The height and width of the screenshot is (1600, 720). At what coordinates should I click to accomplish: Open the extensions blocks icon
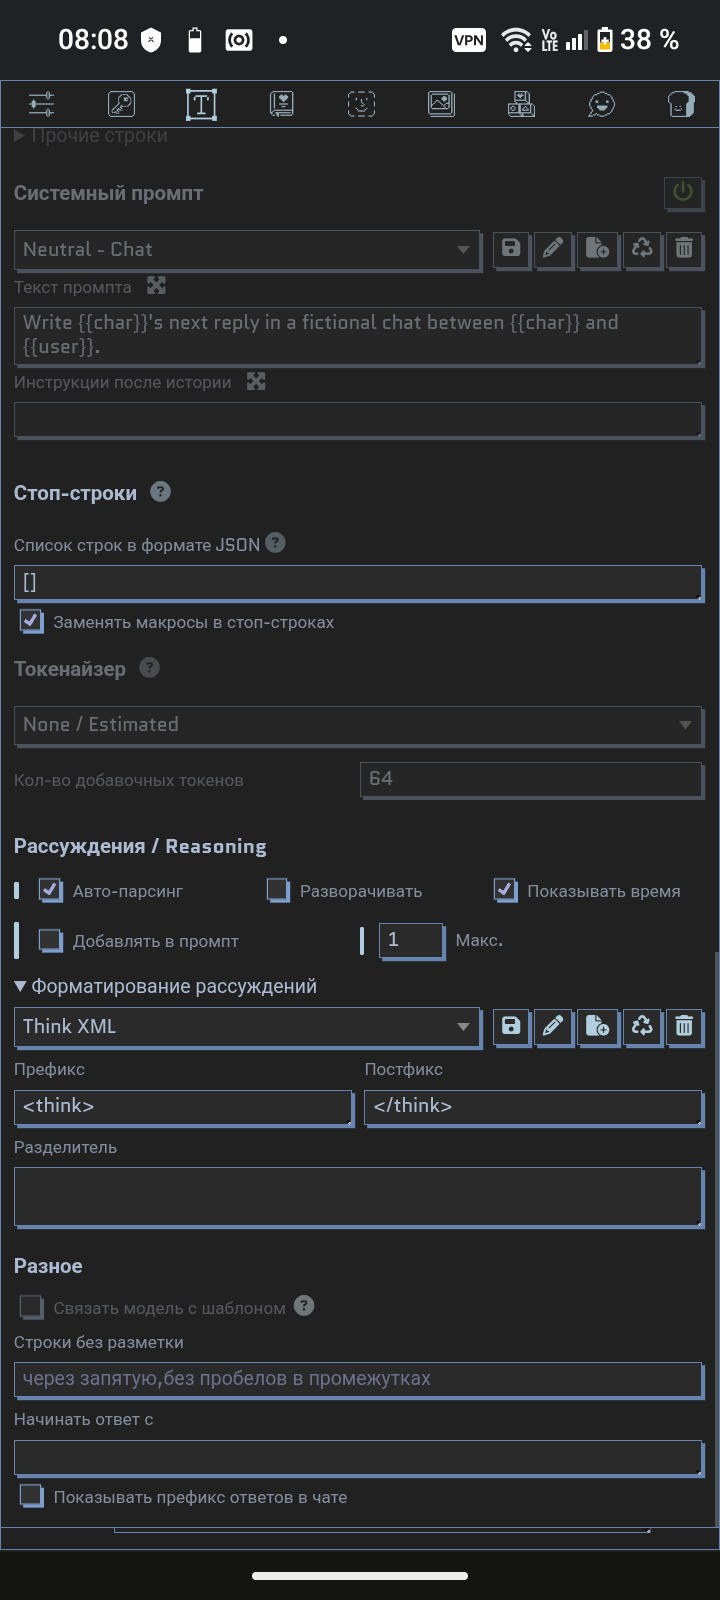click(521, 104)
